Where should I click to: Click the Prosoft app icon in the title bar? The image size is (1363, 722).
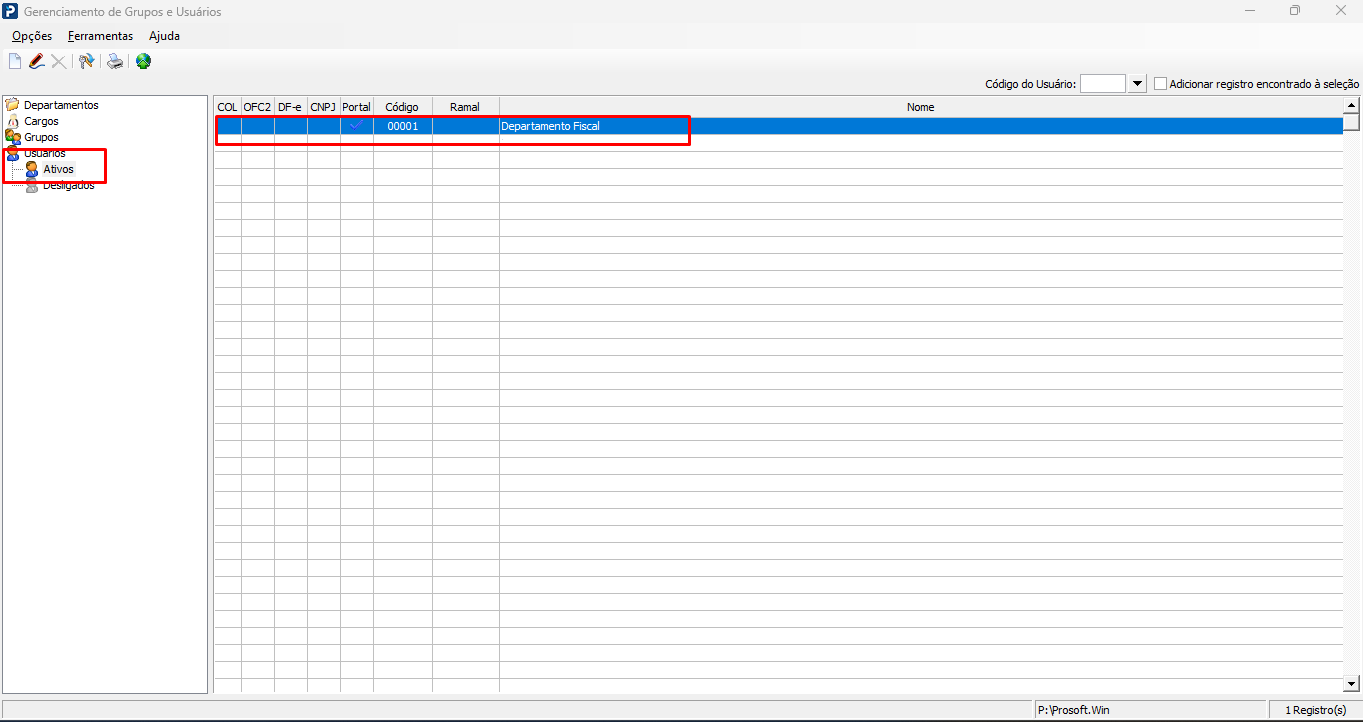(x=11, y=11)
